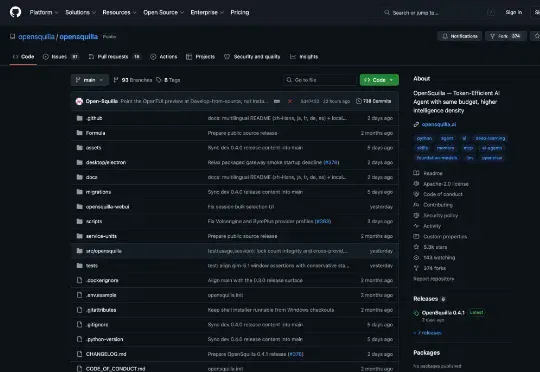Open the .dockerignore file
This screenshot has height=372, width=540.
tap(102, 280)
